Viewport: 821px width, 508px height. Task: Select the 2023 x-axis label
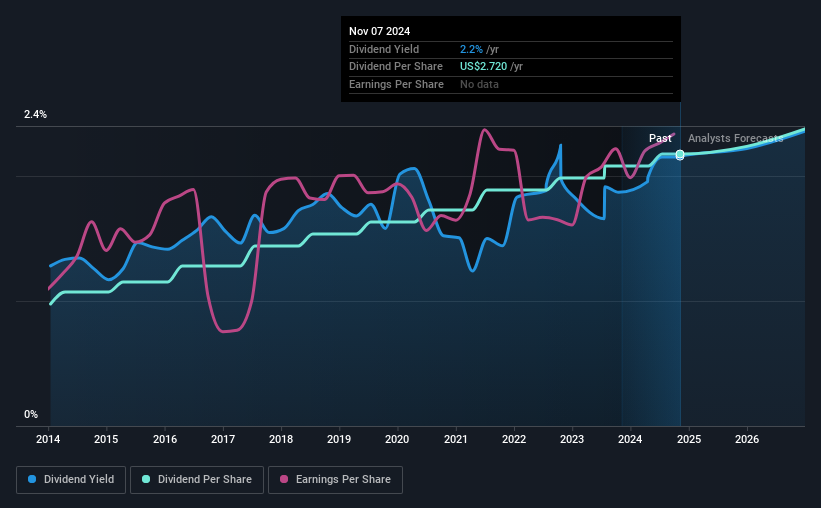coord(572,439)
